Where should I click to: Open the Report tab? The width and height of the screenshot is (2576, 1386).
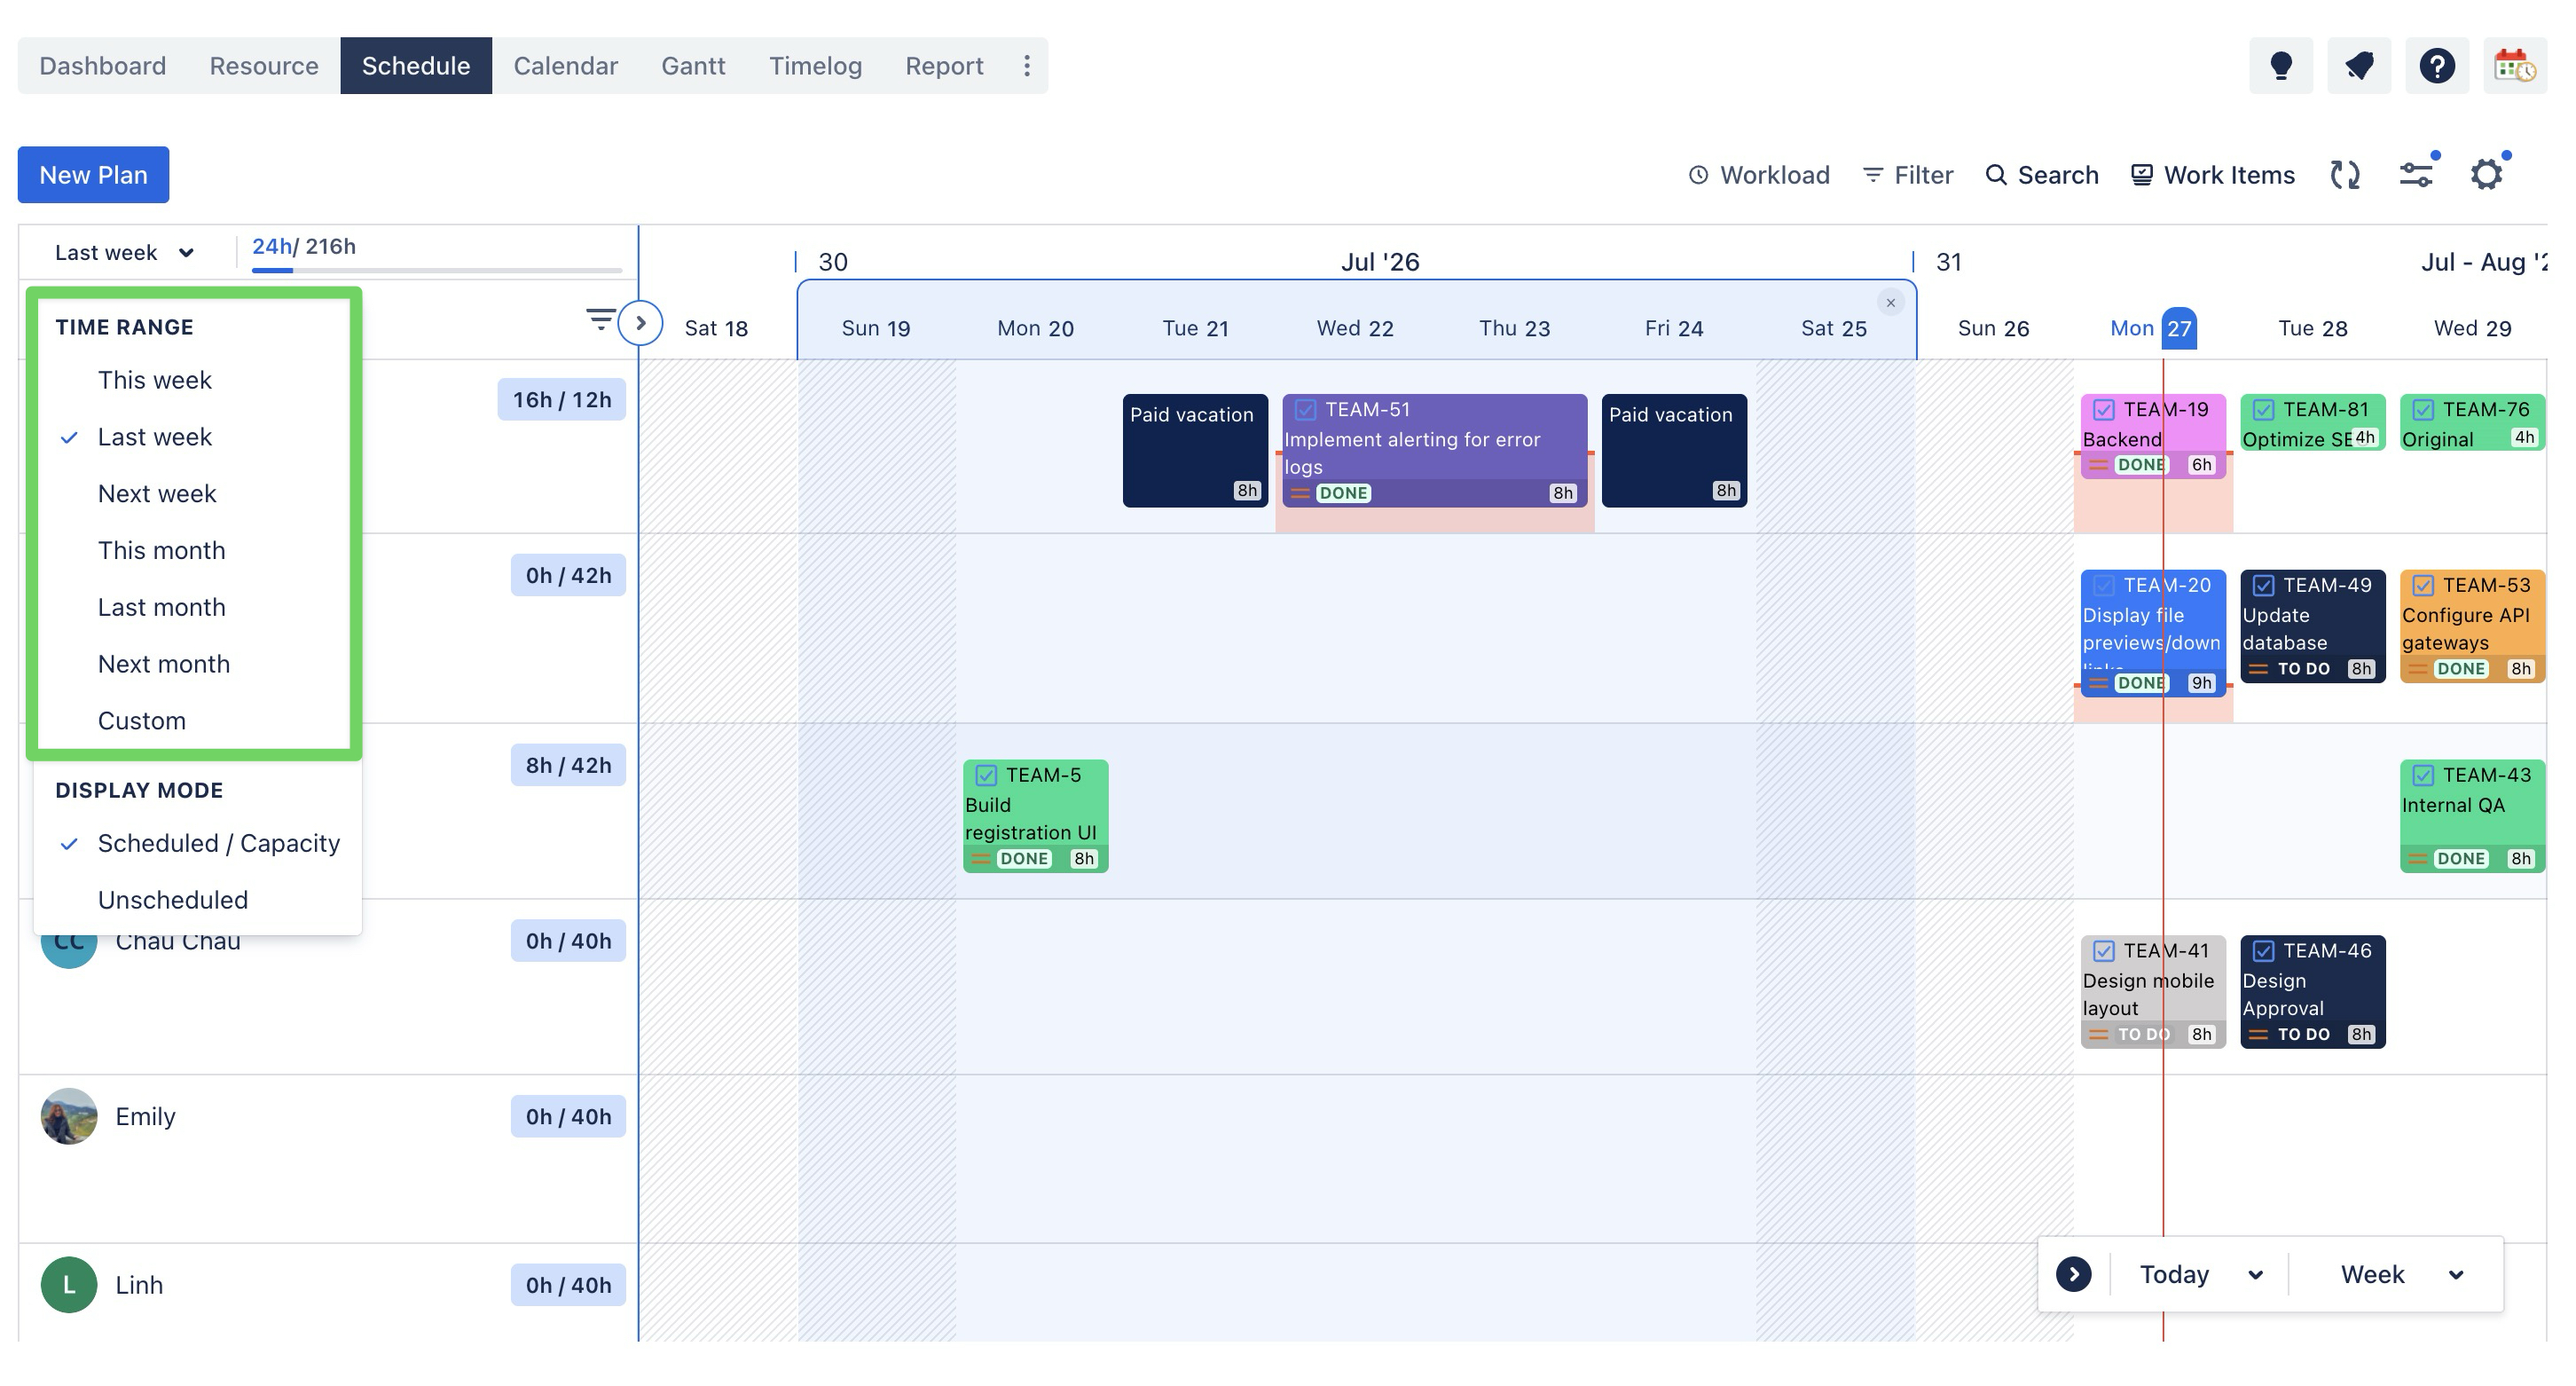click(x=944, y=66)
